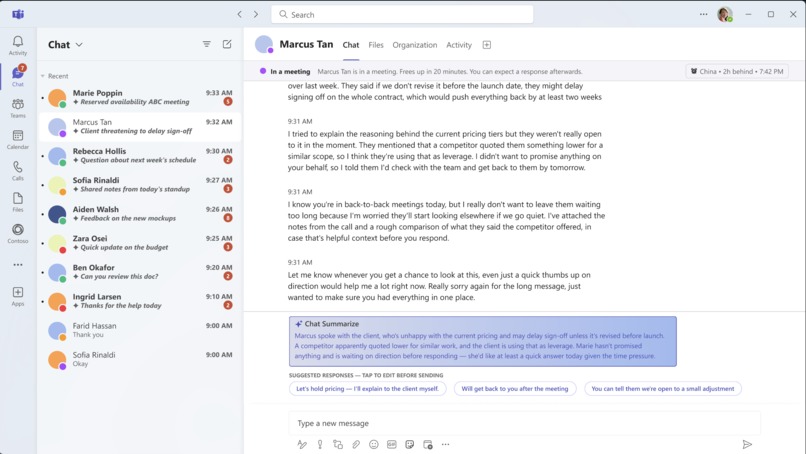Open the Activity bell in sidebar
The image size is (806, 454).
[x=17, y=45]
